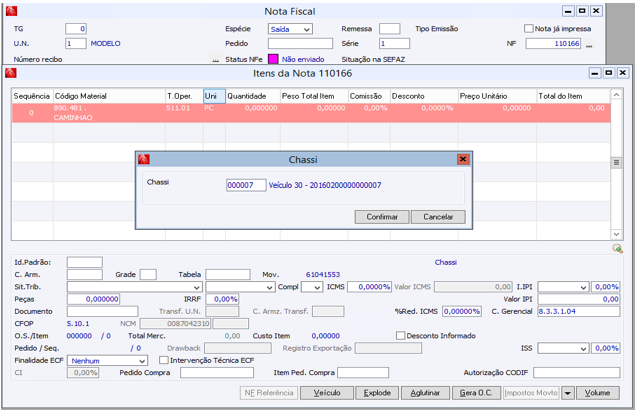This screenshot has width=636, height=410.
Task: Click the app icon in Itens da Nota title bar
Action: [11, 73]
